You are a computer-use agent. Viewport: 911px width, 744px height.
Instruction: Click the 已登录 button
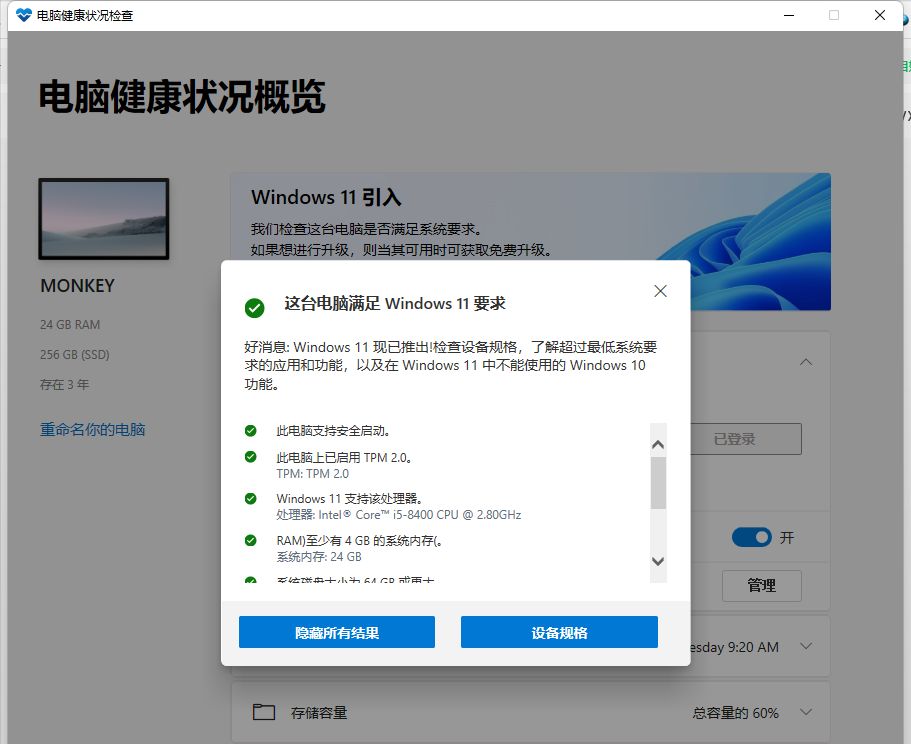click(745, 439)
